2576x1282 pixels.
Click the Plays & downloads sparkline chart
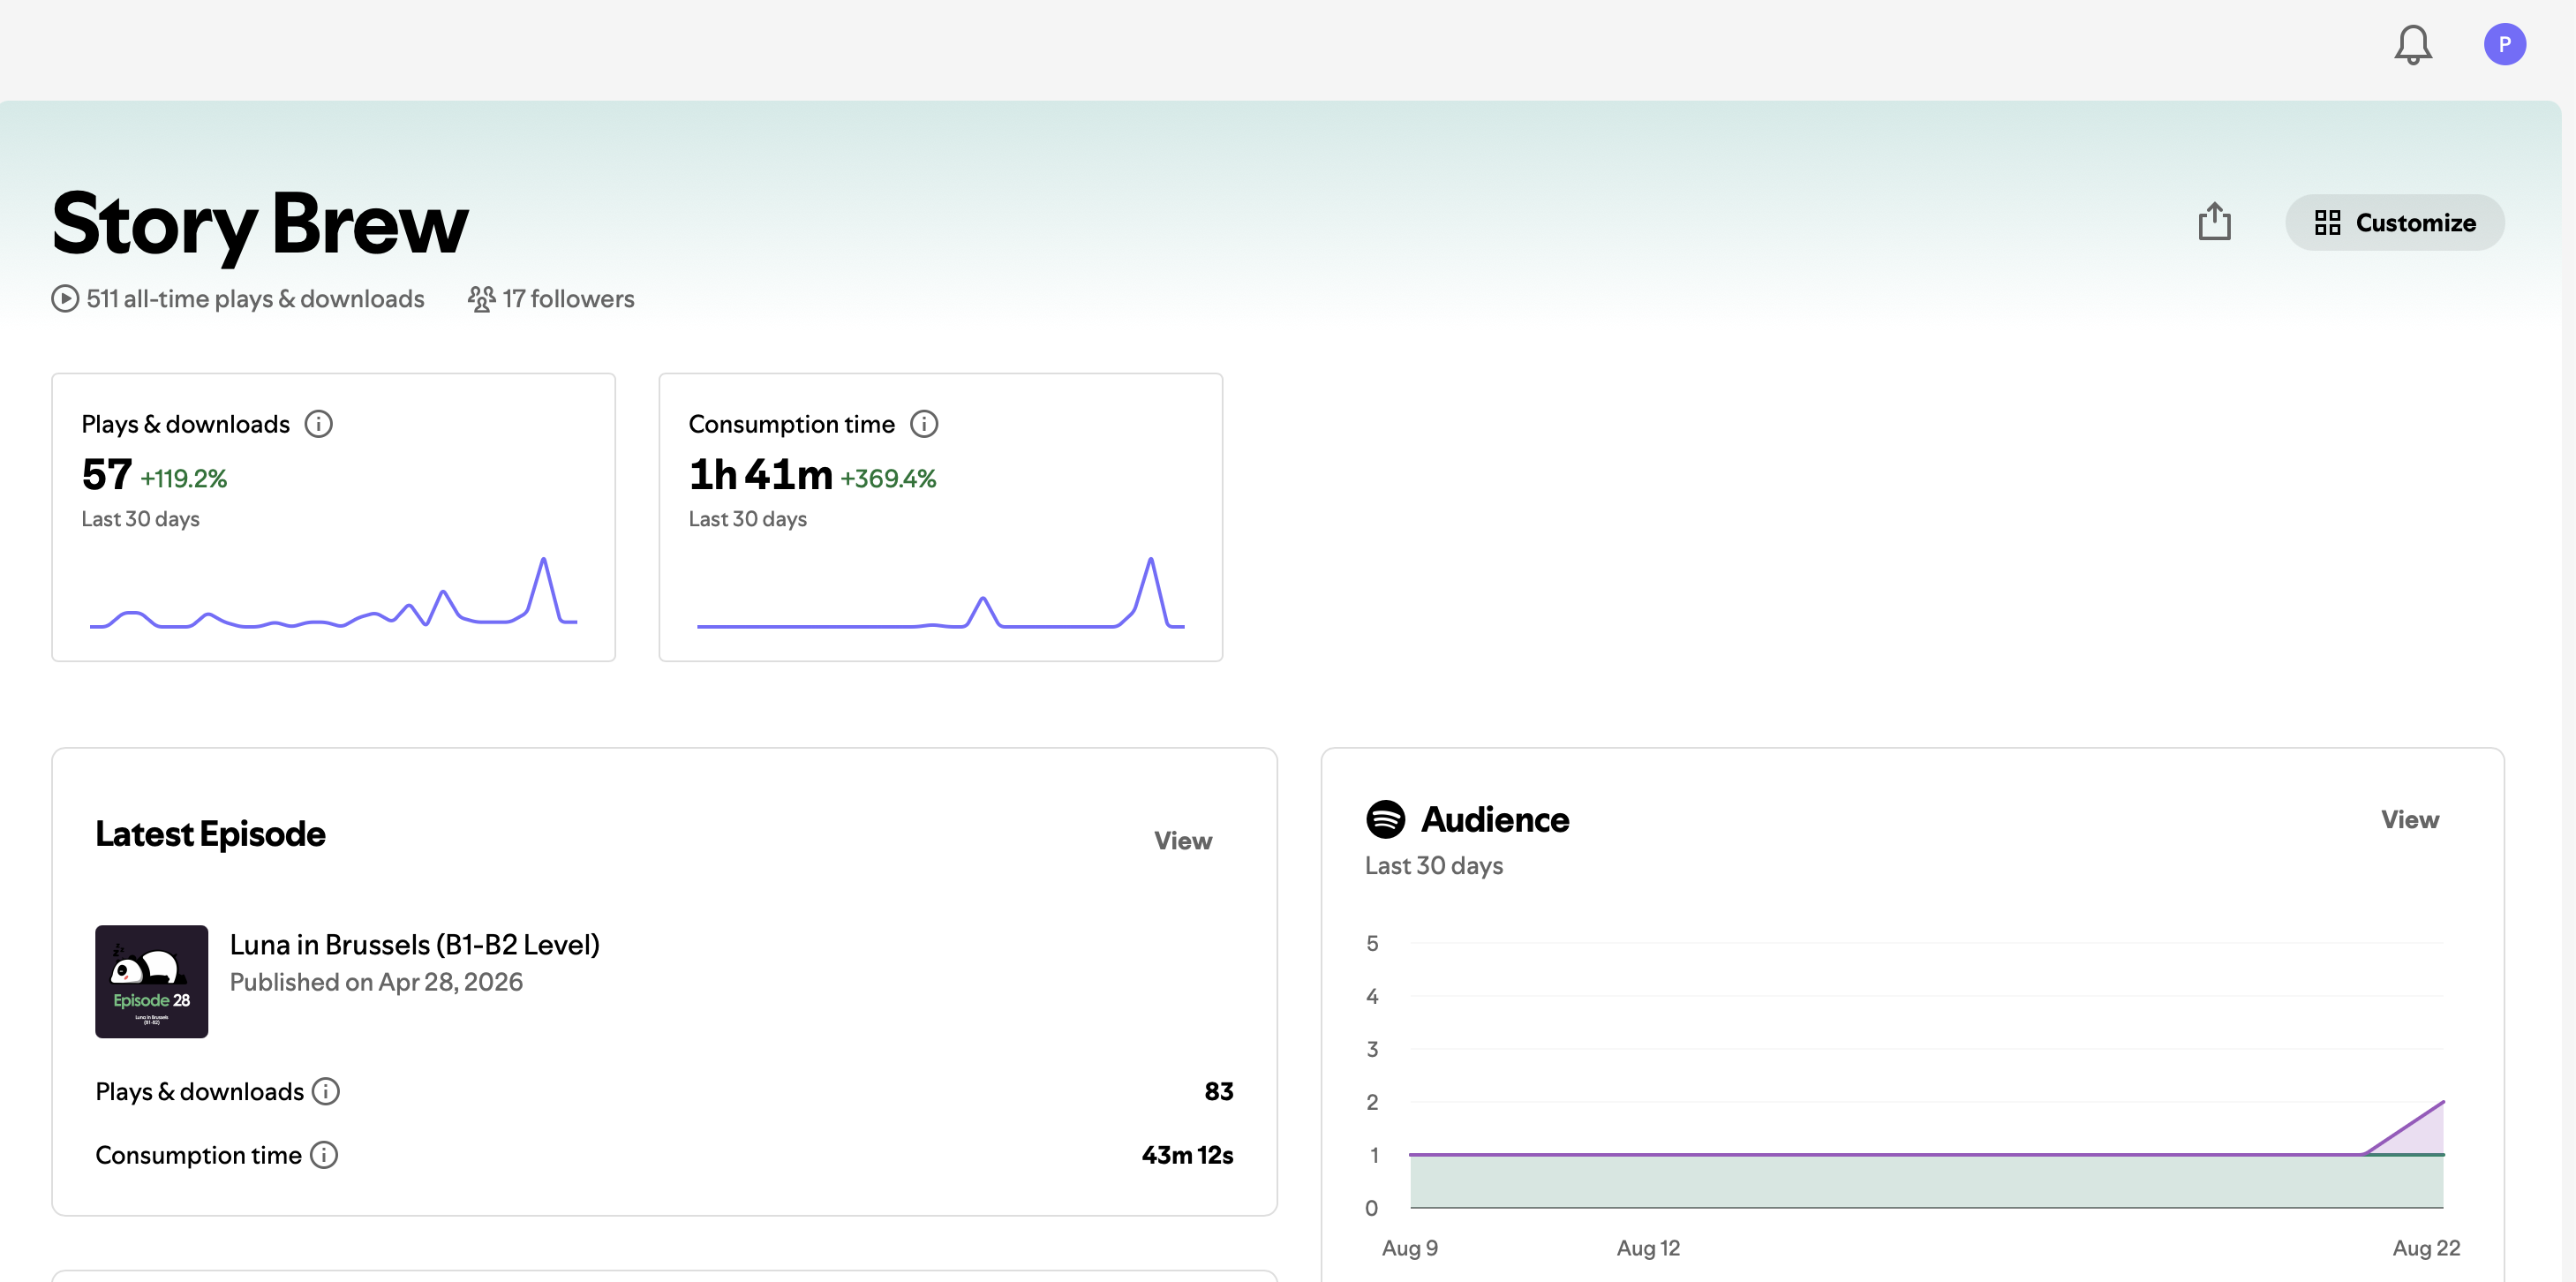(x=333, y=592)
